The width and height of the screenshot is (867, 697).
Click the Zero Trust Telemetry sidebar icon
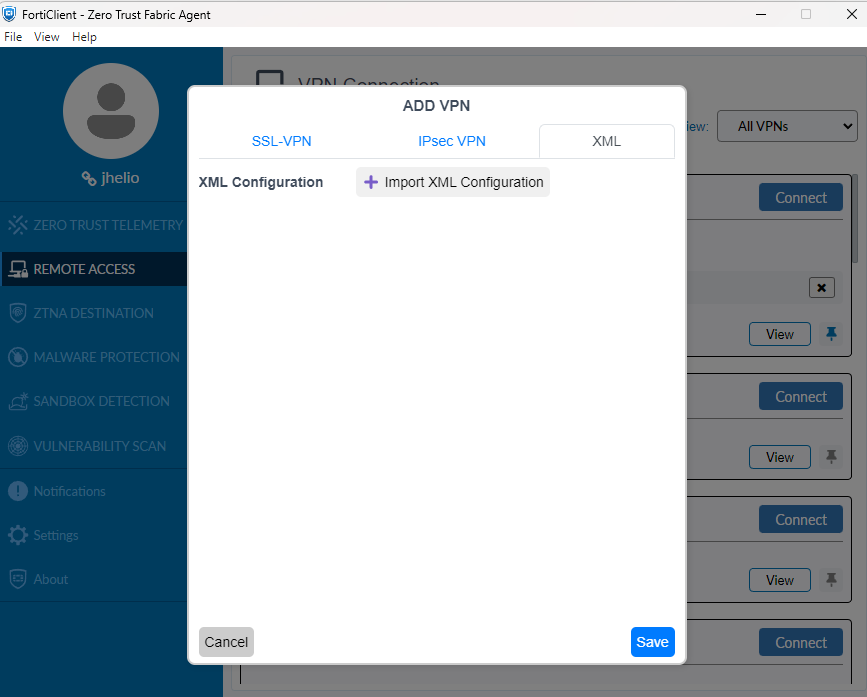click(18, 225)
